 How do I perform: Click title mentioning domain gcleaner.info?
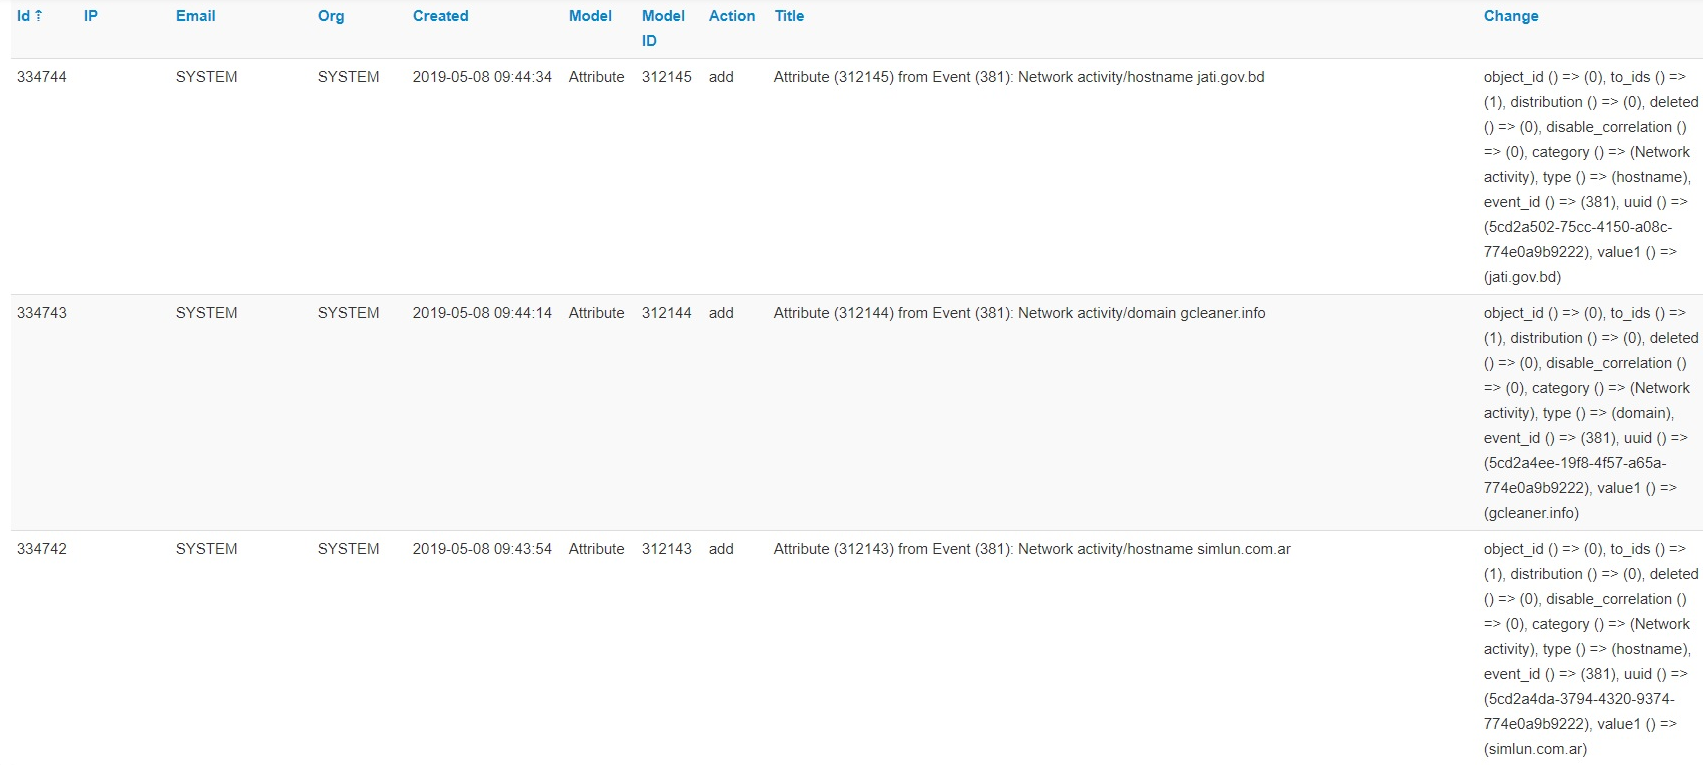pos(1020,313)
